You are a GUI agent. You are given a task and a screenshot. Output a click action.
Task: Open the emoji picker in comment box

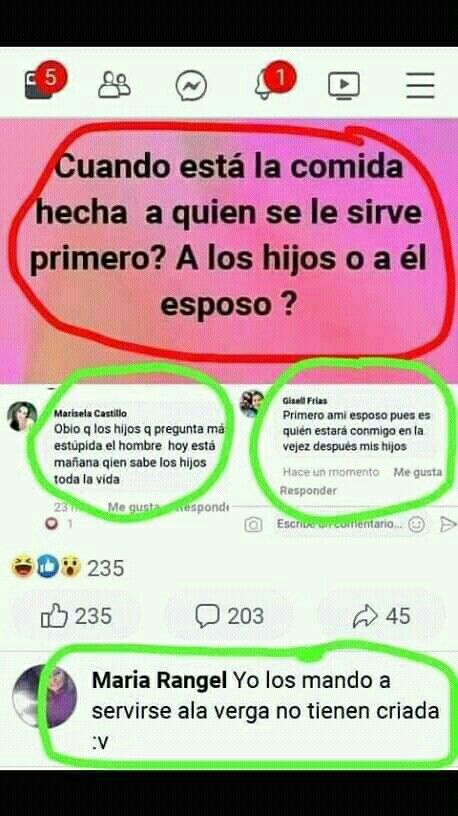[416, 524]
